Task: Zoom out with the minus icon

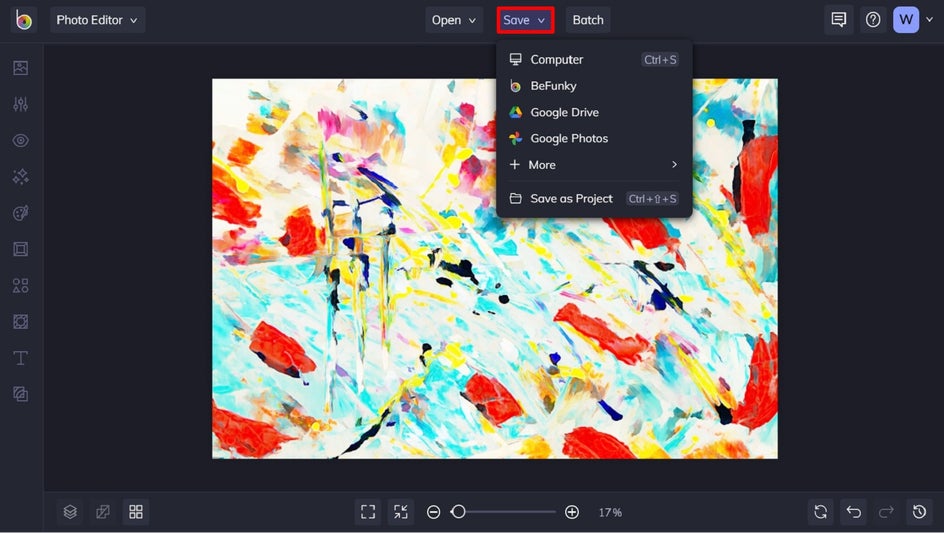Action: tap(433, 512)
